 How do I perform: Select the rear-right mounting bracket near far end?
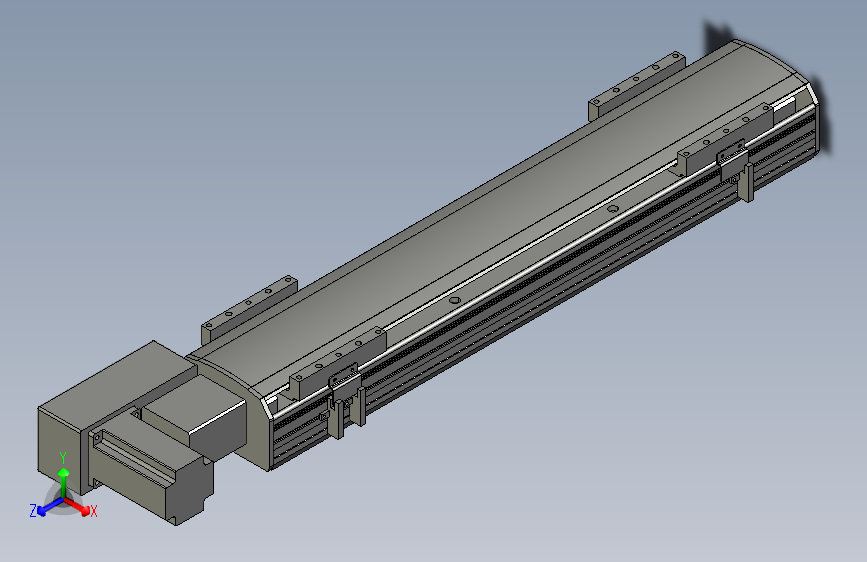[x=636, y=85]
